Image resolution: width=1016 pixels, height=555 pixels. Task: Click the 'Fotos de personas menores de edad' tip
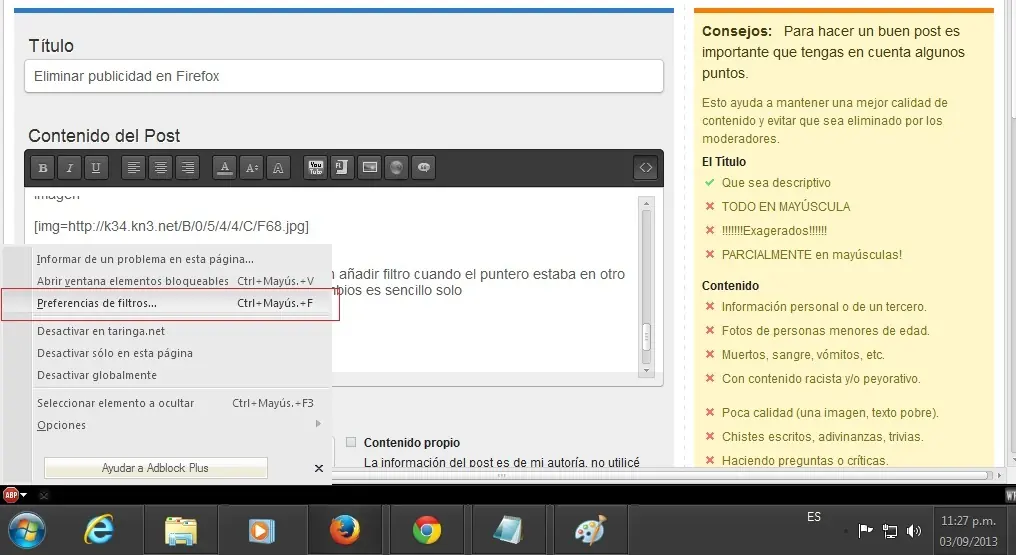[x=826, y=330]
